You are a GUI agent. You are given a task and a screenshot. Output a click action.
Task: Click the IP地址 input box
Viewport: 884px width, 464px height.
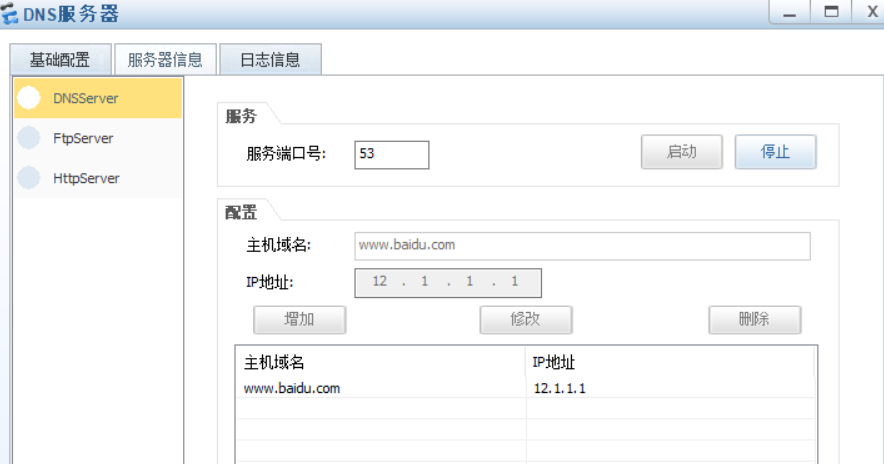(x=448, y=282)
